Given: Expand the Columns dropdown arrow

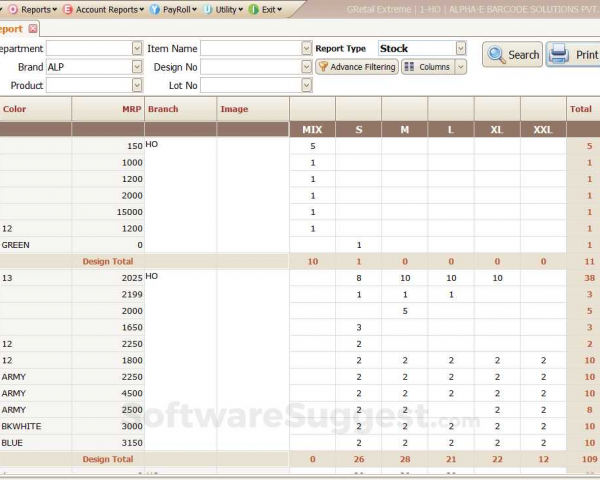Looking at the screenshot, I should click(460, 67).
